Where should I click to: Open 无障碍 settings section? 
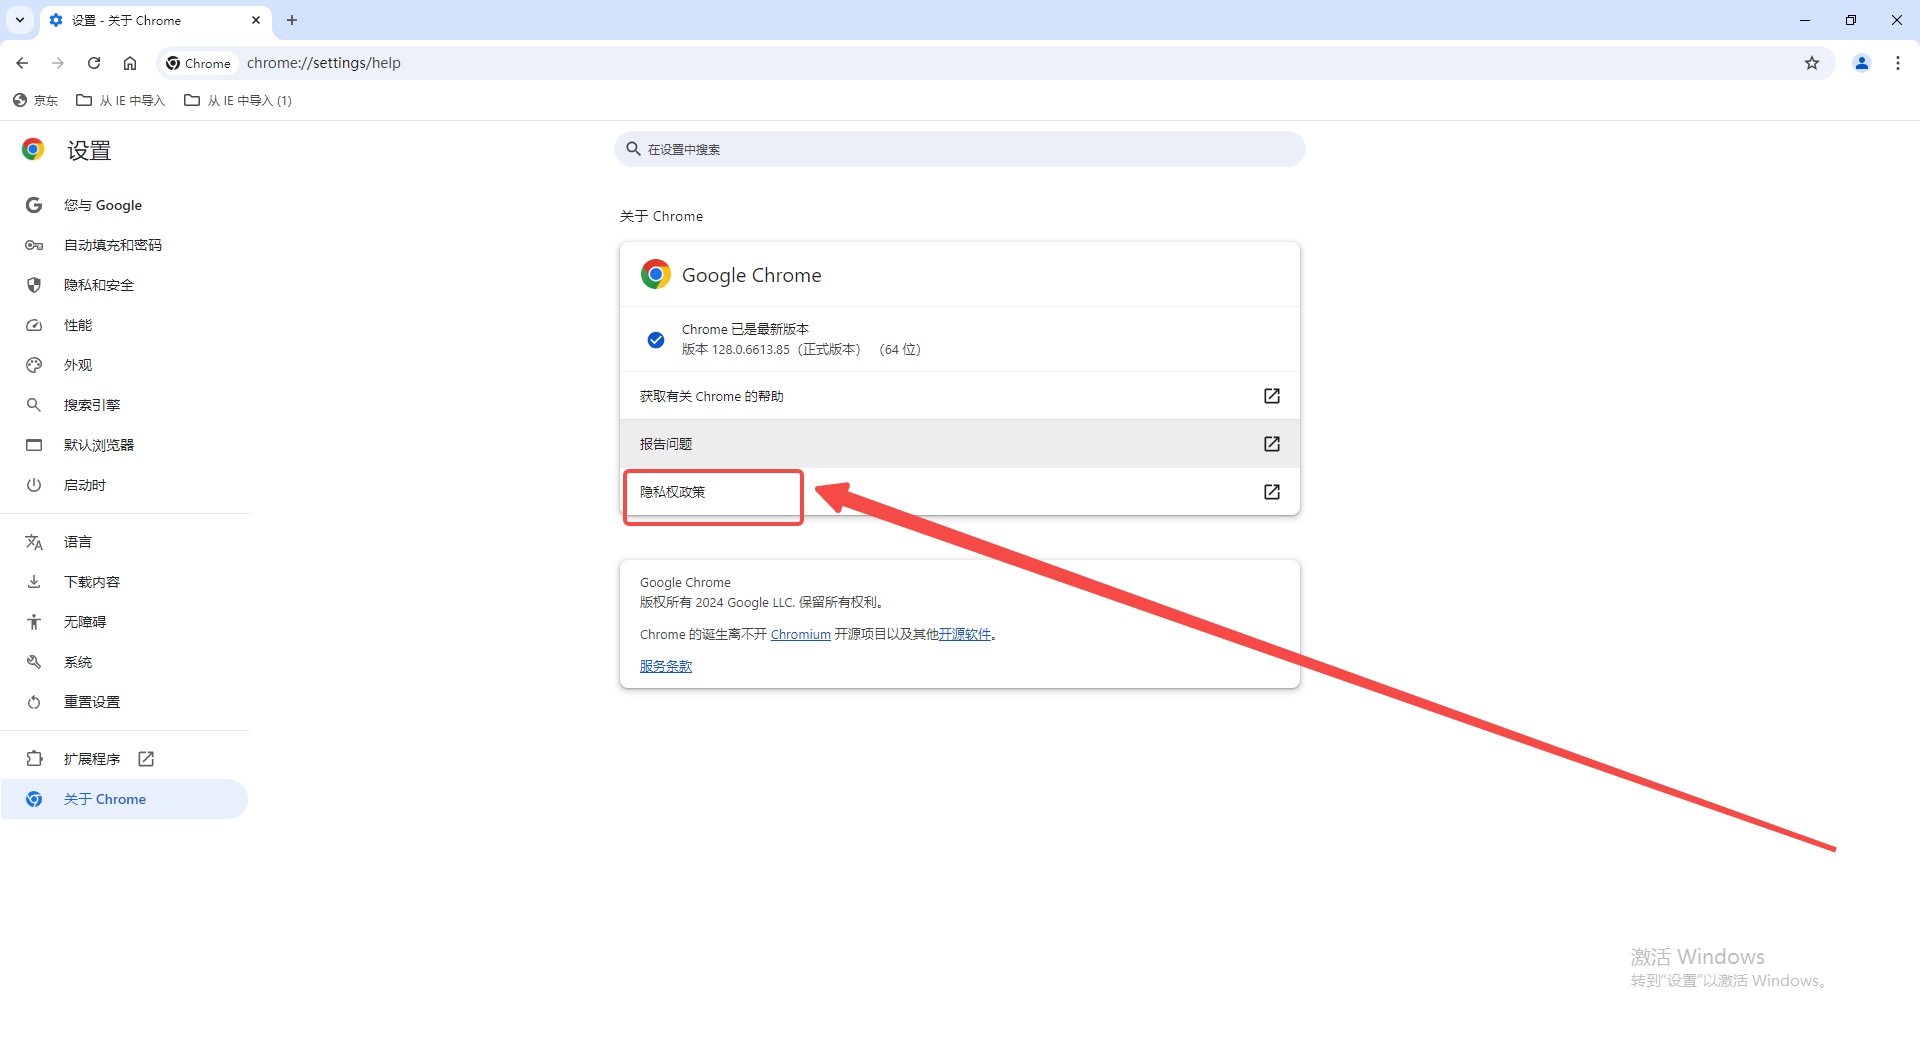tap(125, 622)
